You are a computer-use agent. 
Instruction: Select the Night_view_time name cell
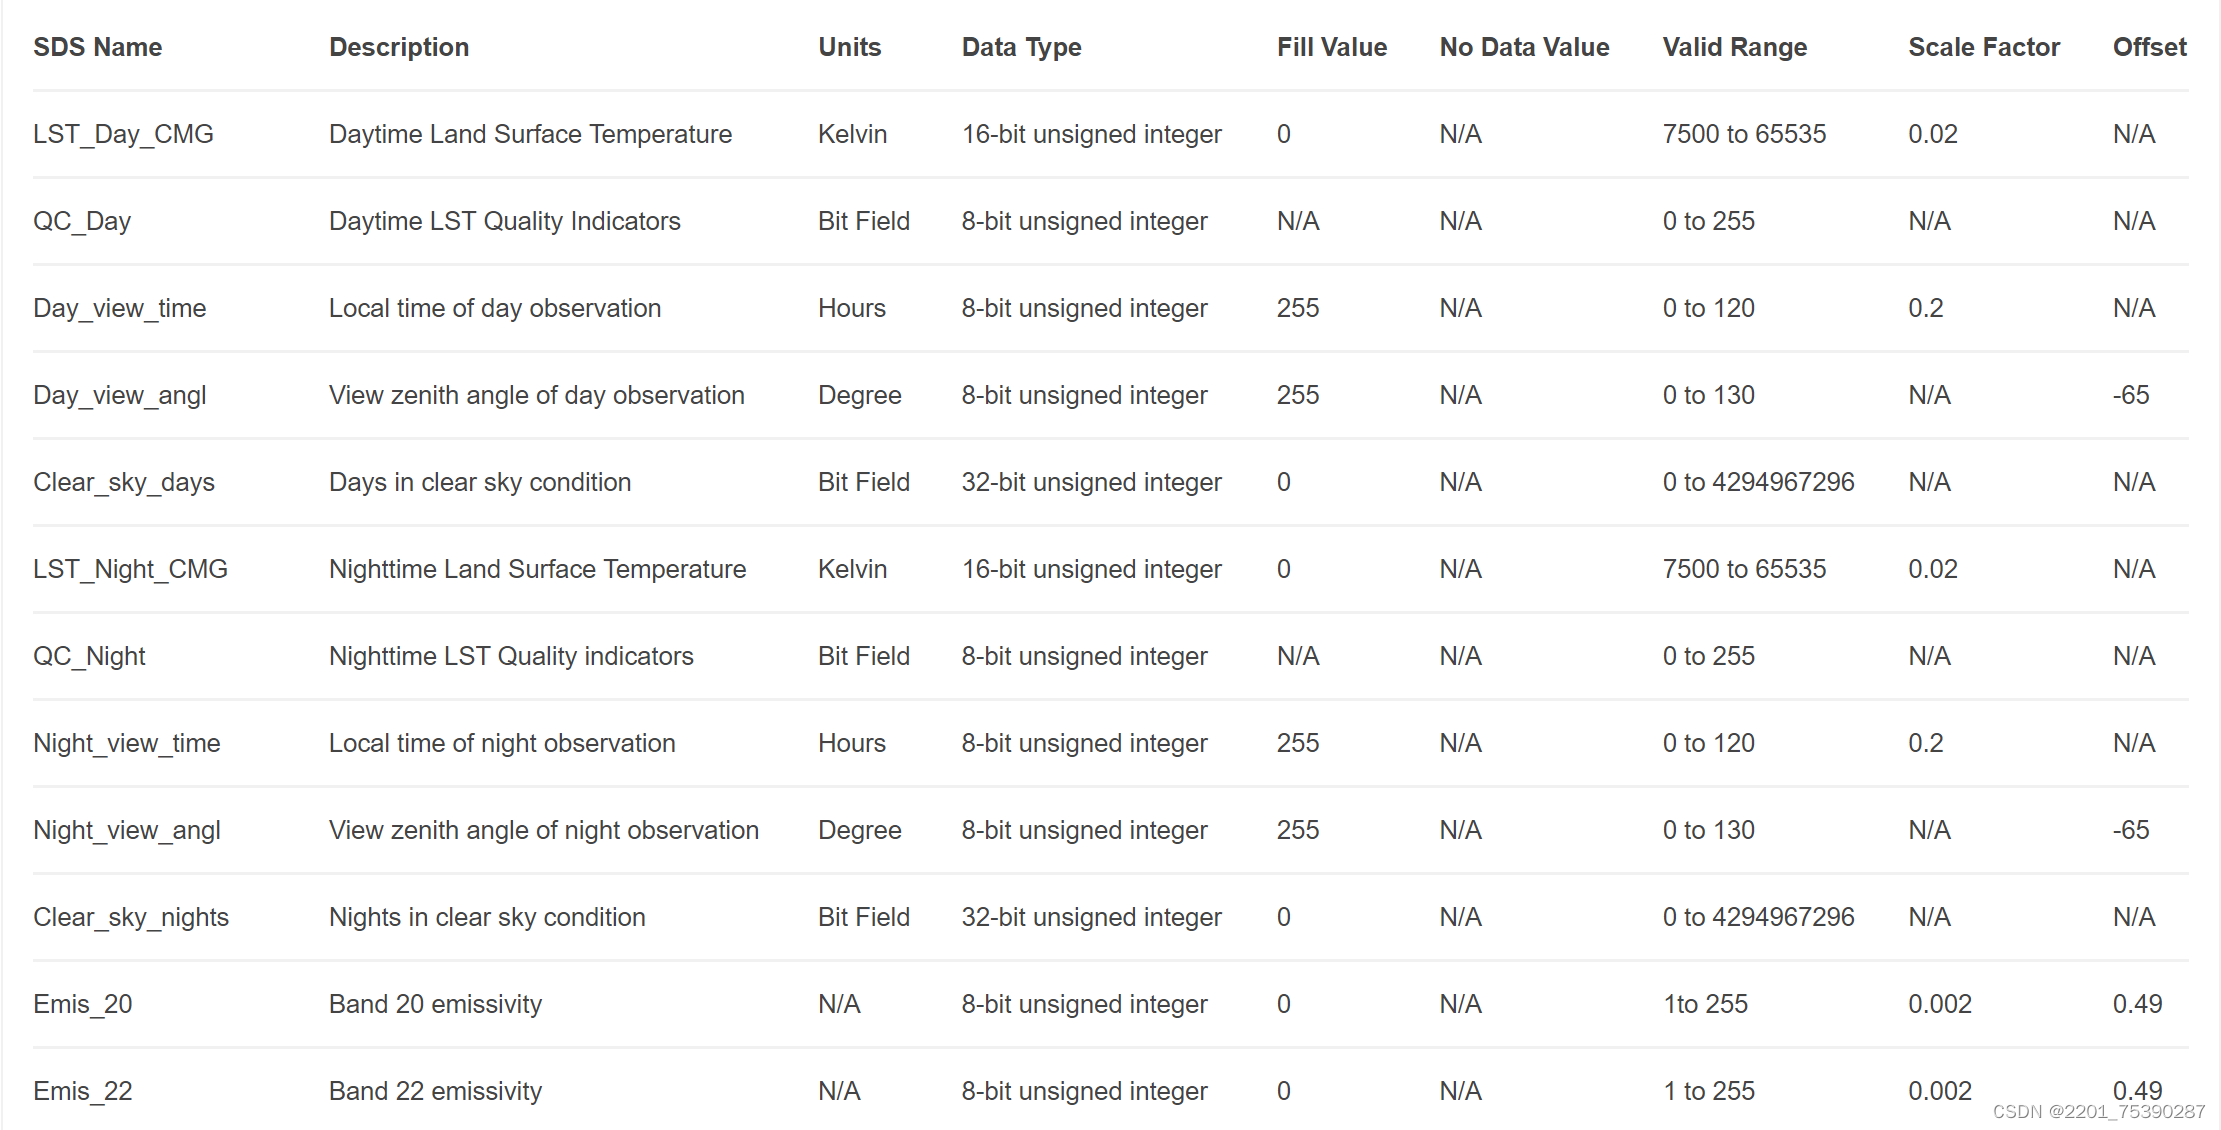click(x=126, y=743)
